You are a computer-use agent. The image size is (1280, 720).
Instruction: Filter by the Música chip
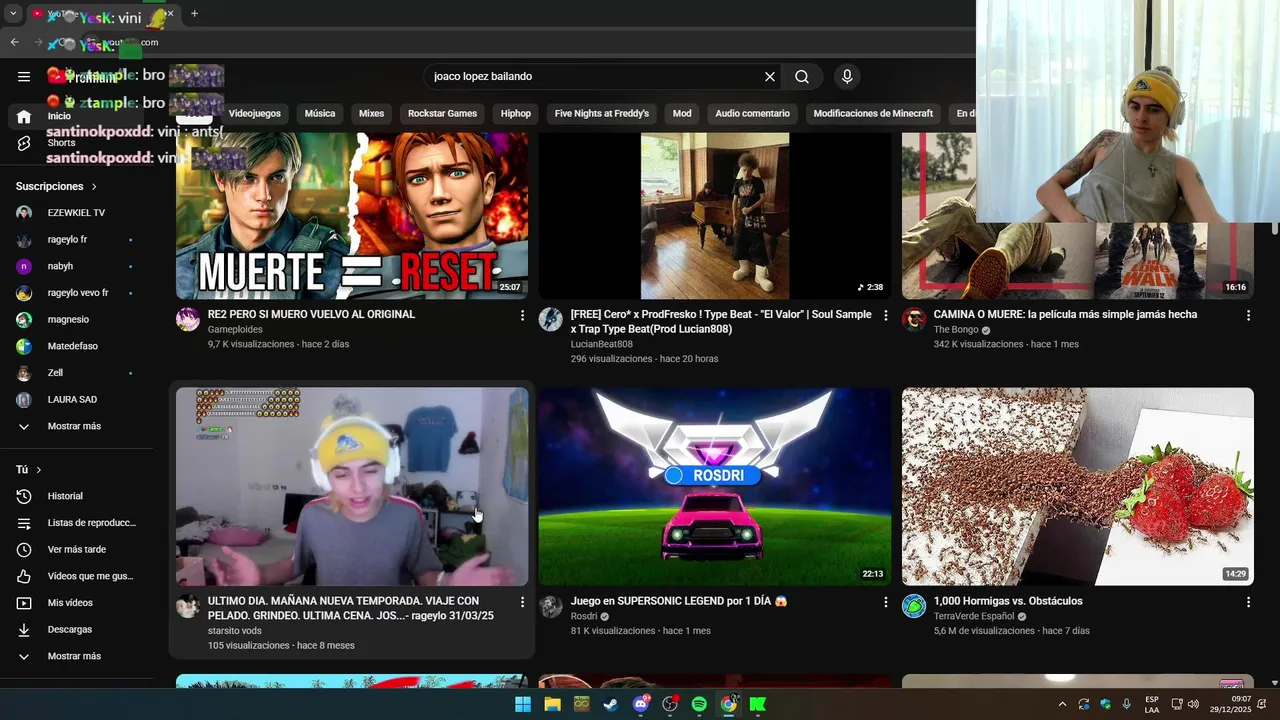pos(320,114)
